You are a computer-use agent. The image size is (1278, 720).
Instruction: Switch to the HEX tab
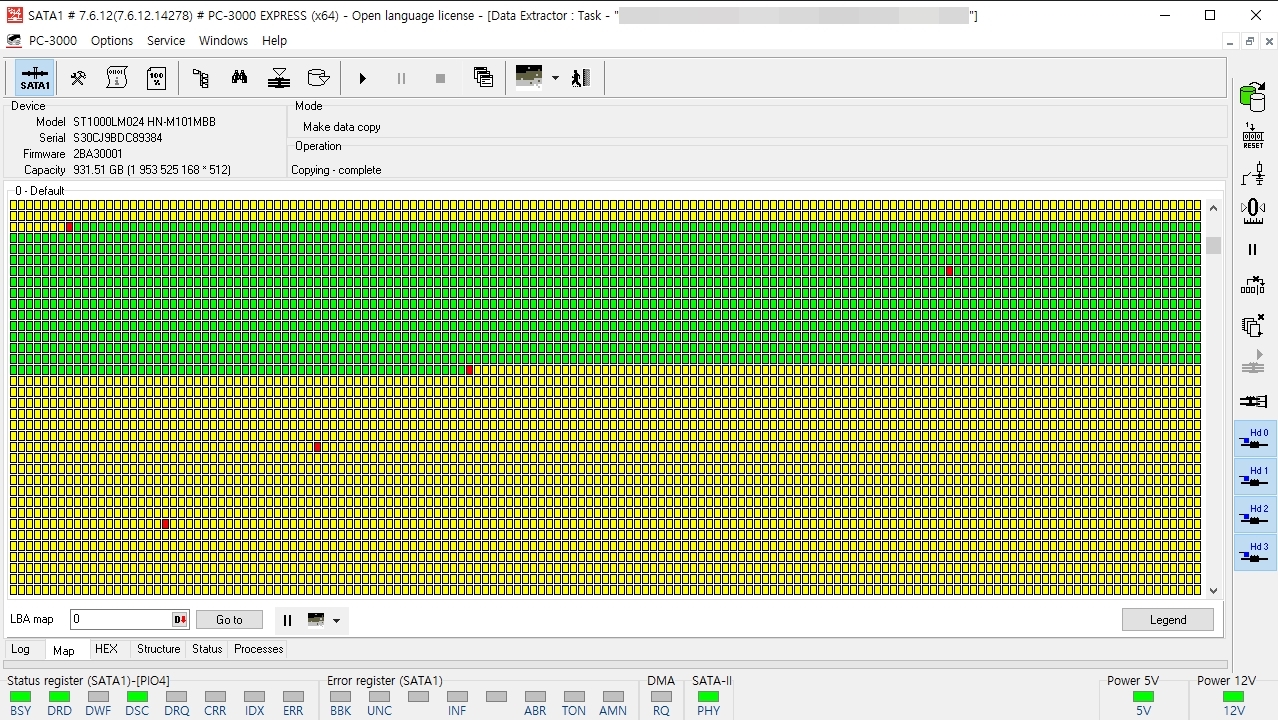tap(106, 650)
